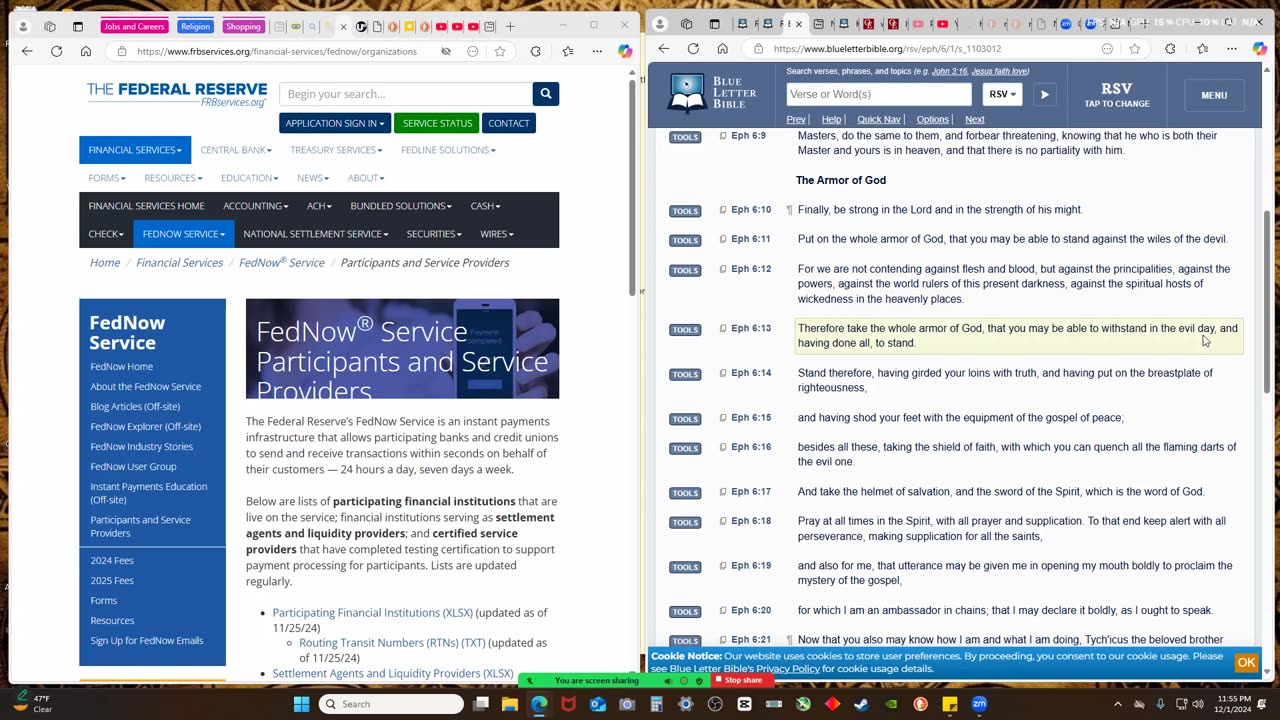Open Routing Transit Numbers (TXT) link
Viewport: 1280px width, 720px height.
392,643
